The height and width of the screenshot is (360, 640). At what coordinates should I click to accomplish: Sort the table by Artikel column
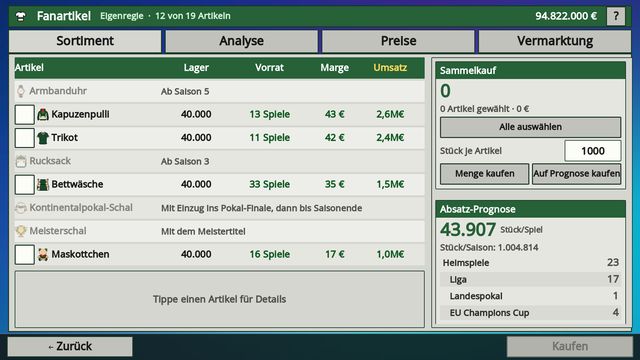pyautogui.click(x=29, y=68)
